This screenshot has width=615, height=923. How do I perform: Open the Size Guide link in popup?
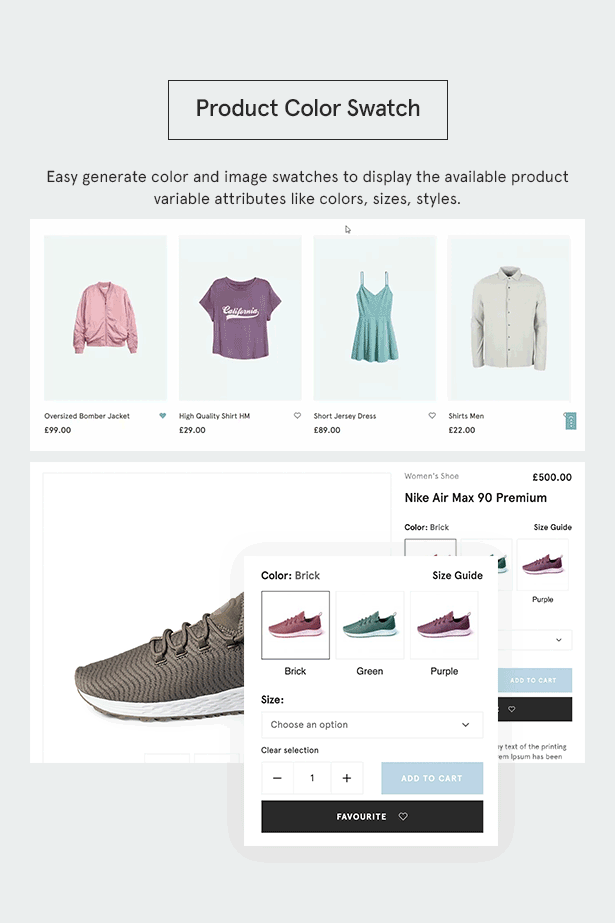click(457, 575)
